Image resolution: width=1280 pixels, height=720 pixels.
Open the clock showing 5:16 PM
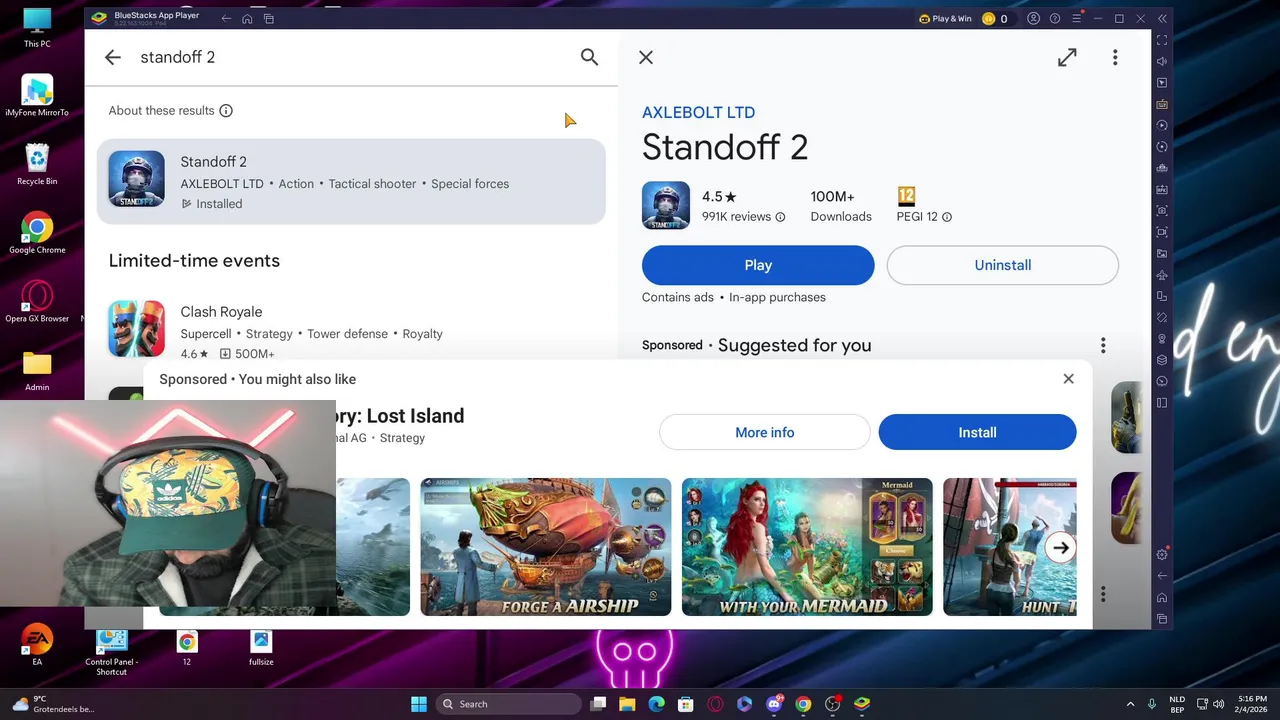click(x=1252, y=704)
